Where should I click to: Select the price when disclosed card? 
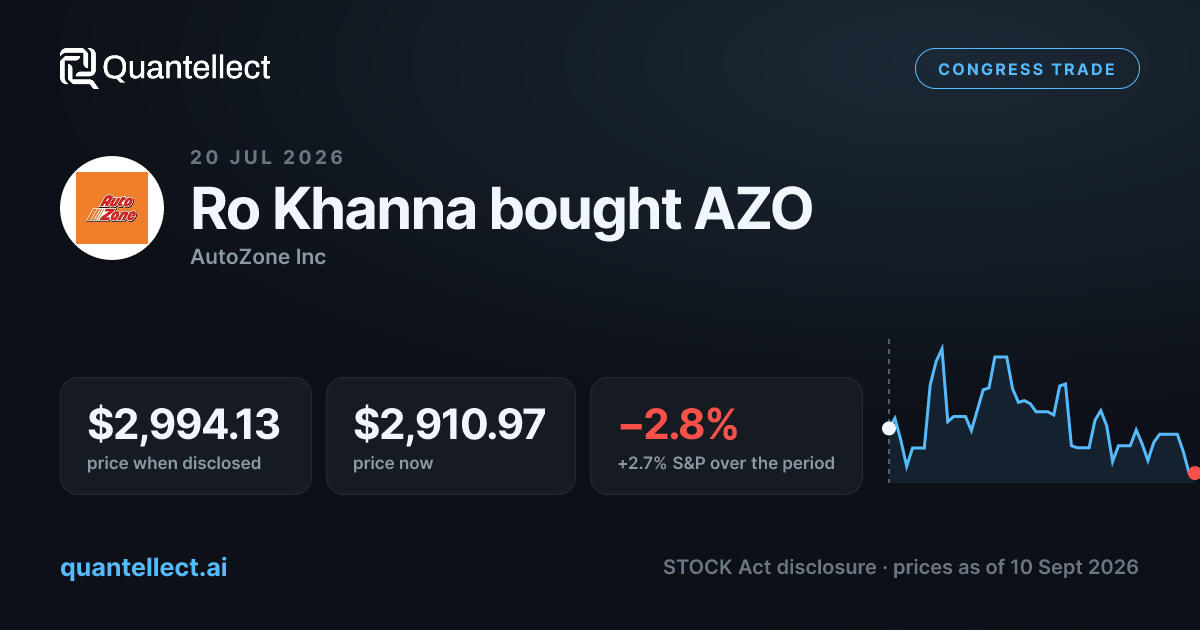click(x=186, y=436)
